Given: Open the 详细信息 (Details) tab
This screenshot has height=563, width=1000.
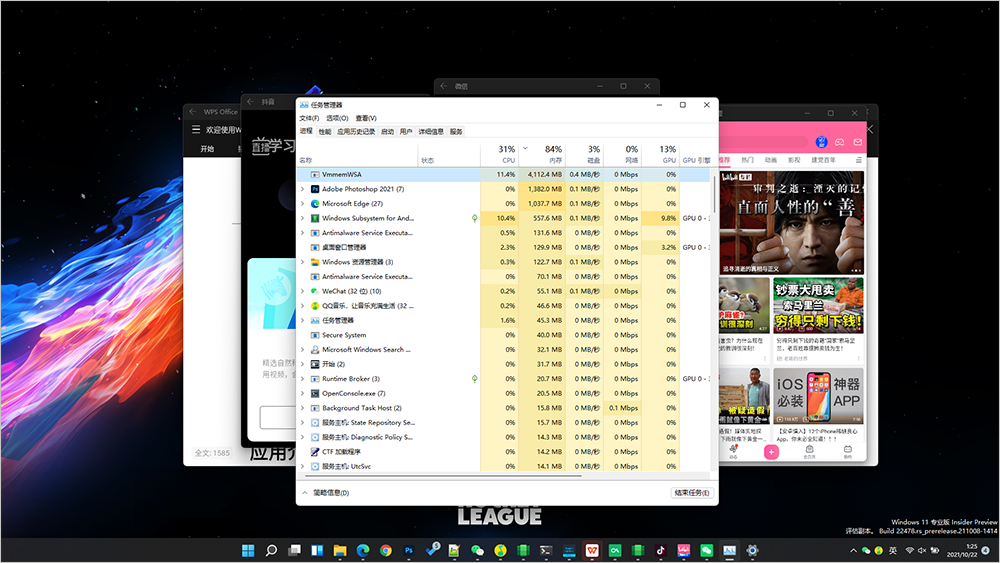Looking at the screenshot, I should click(431, 131).
